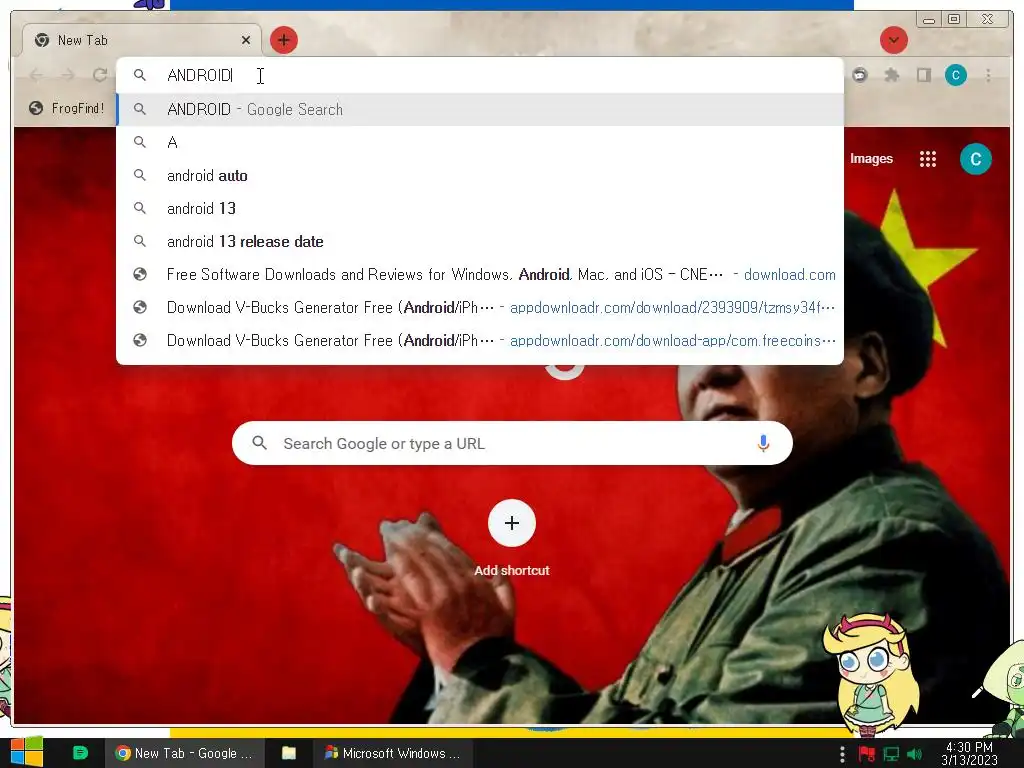Image resolution: width=1024 pixels, height=768 pixels.
Task: Toggle the browser side panel icon
Action: (923, 75)
